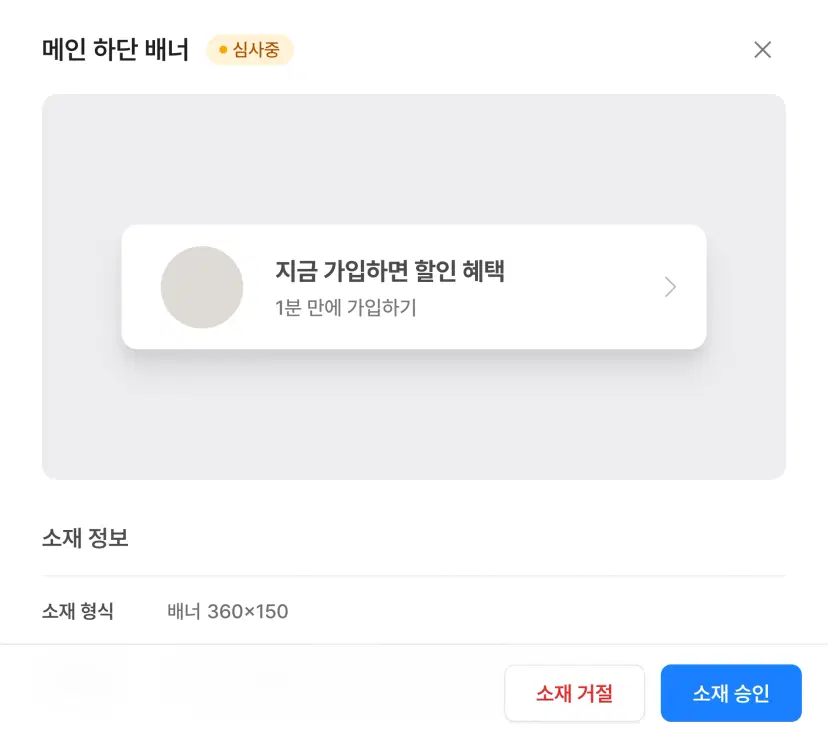
Task: Click the 메인 하단 배너 dialog title
Action: tap(115, 50)
